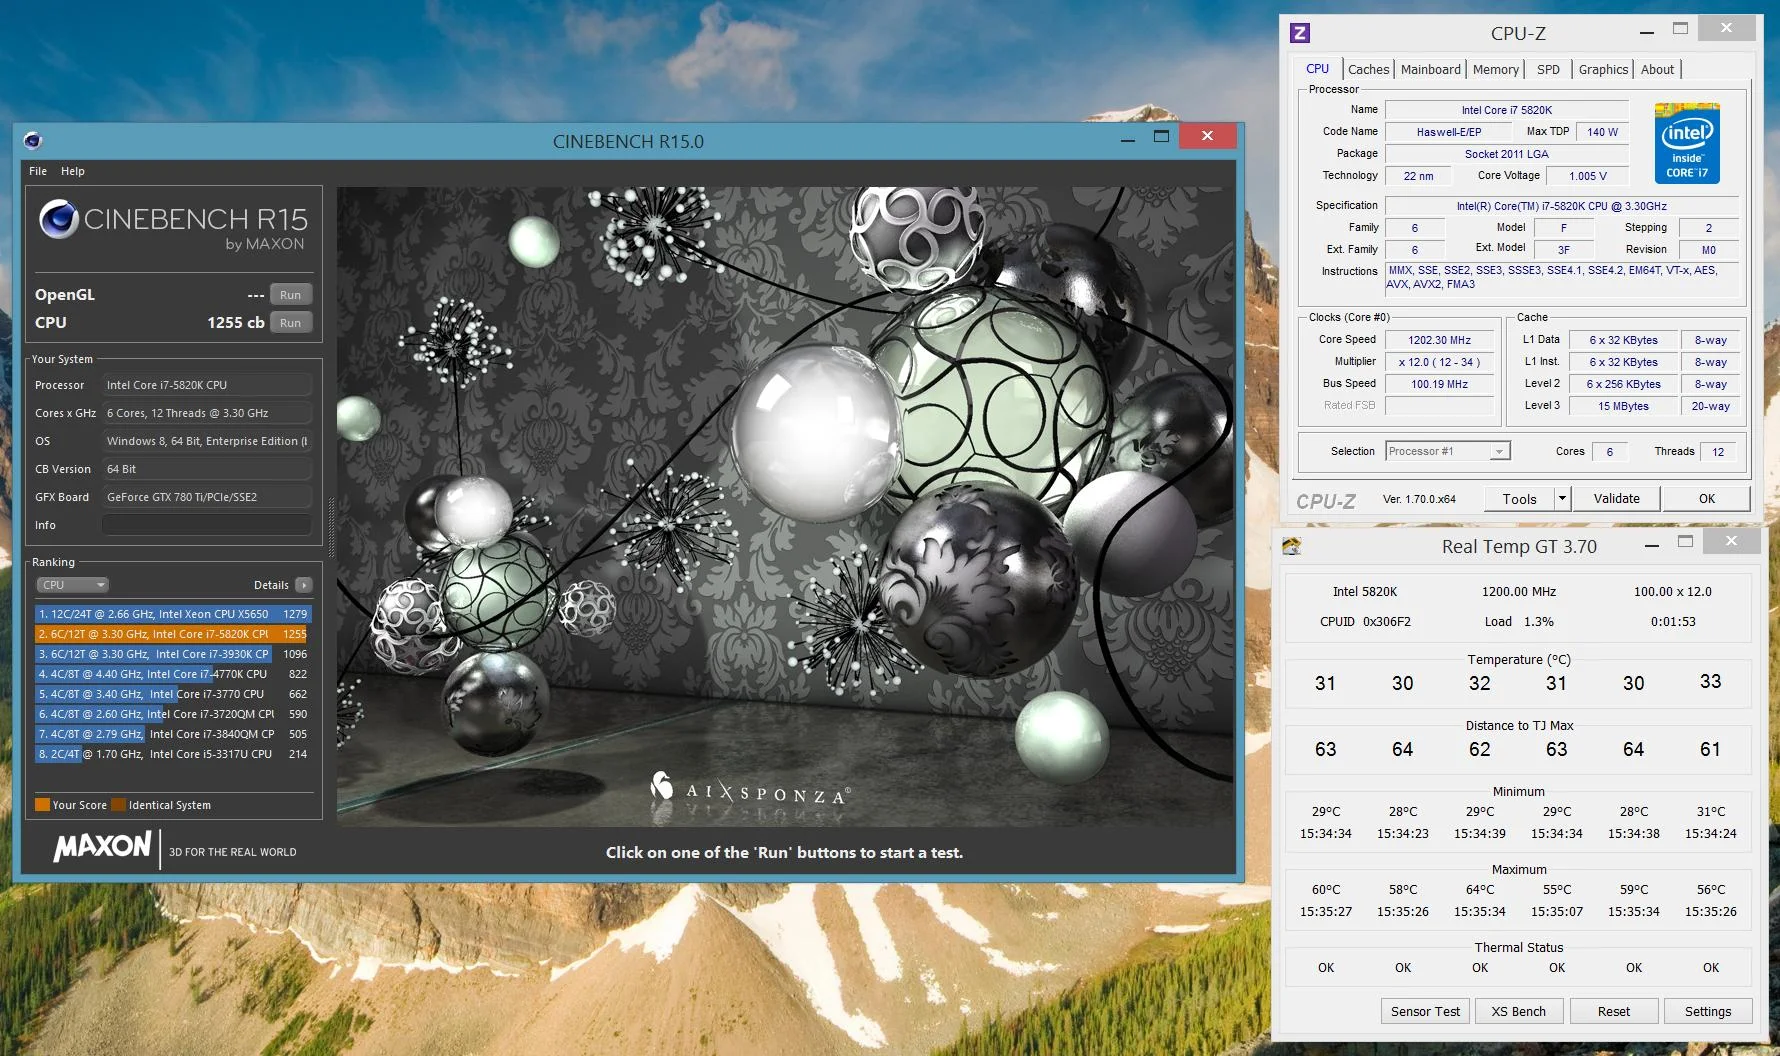Viewport: 1780px width, 1056px height.
Task: Maximize the Cinebench R15.0 window
Action: (x=1161, y=137)
